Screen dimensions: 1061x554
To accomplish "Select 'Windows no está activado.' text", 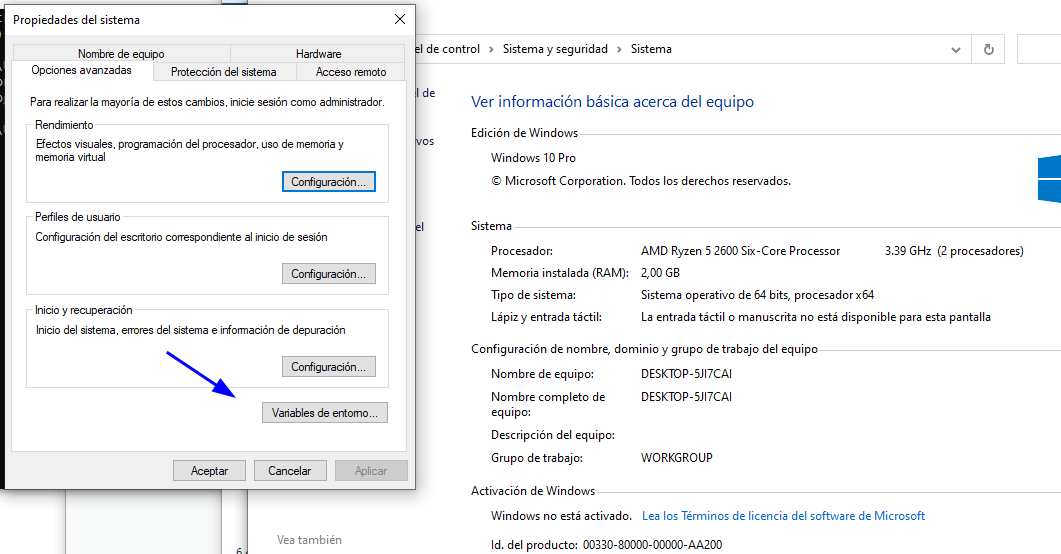I will click(562, 516).
